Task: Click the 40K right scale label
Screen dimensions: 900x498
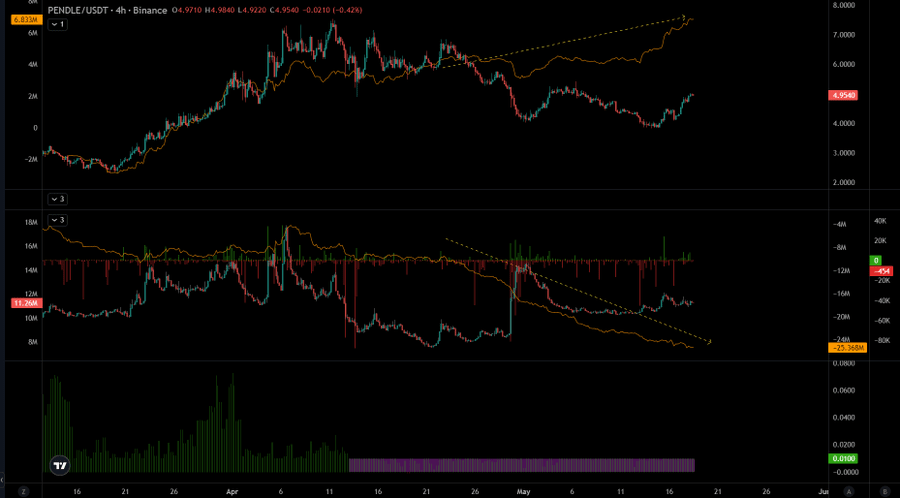Action: [x=879, y=221]
